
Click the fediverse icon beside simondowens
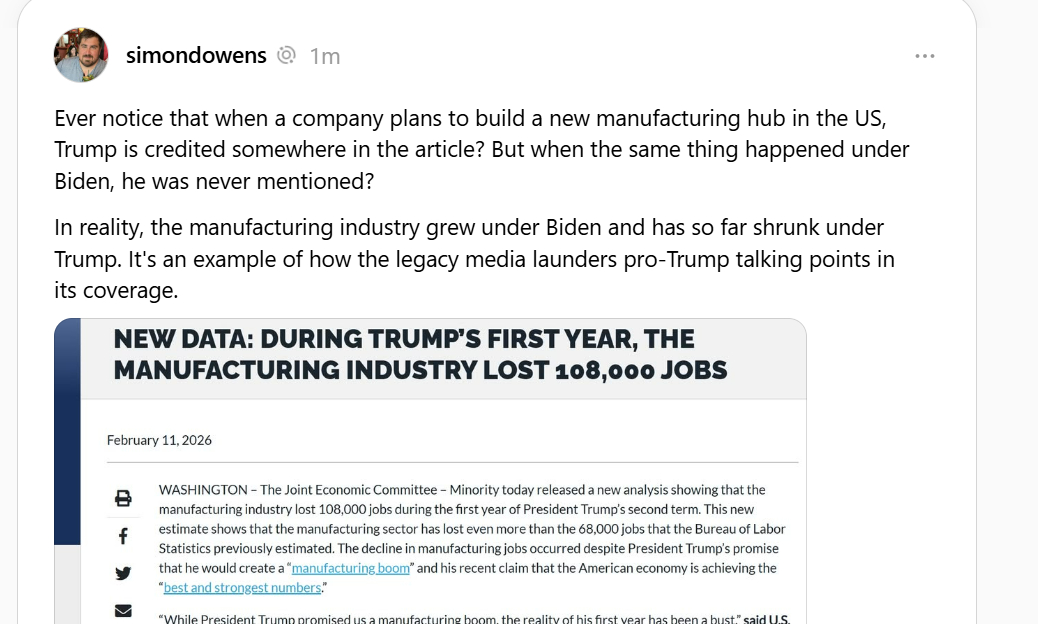pyautogui.click(x=286, y=55)
